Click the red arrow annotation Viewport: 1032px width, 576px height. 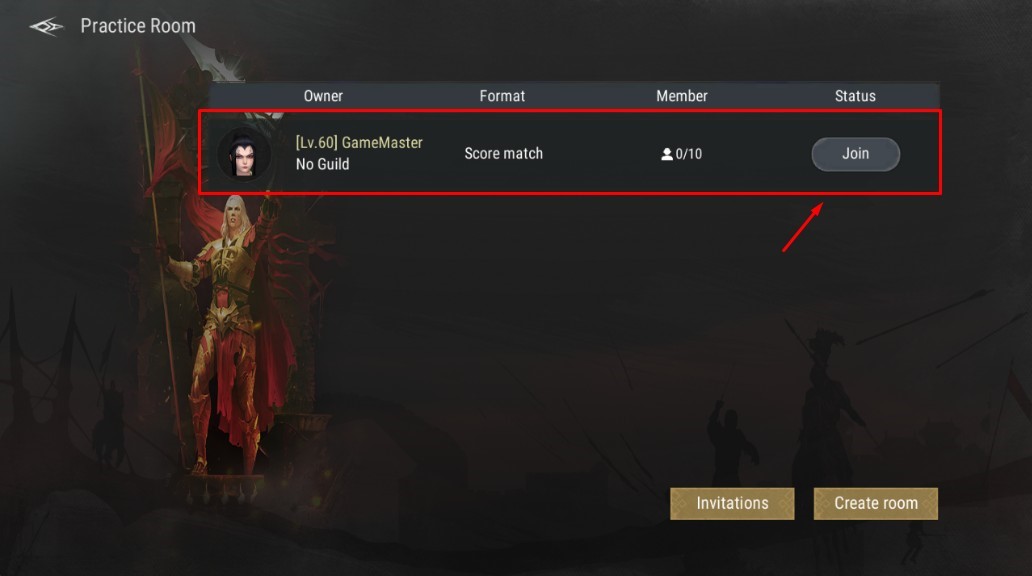coord(802,227)
